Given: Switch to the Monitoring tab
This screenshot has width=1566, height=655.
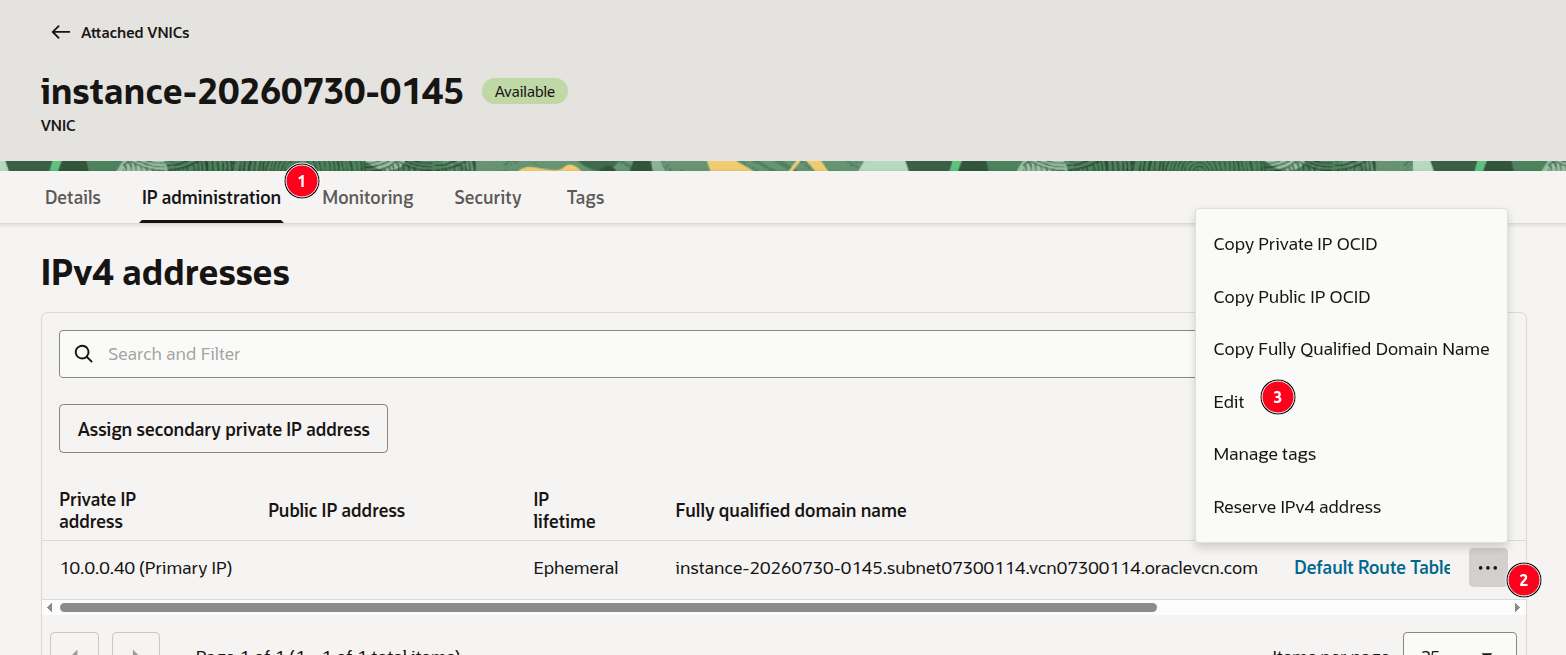Looking at the screenshot, I should click(368, 197).
